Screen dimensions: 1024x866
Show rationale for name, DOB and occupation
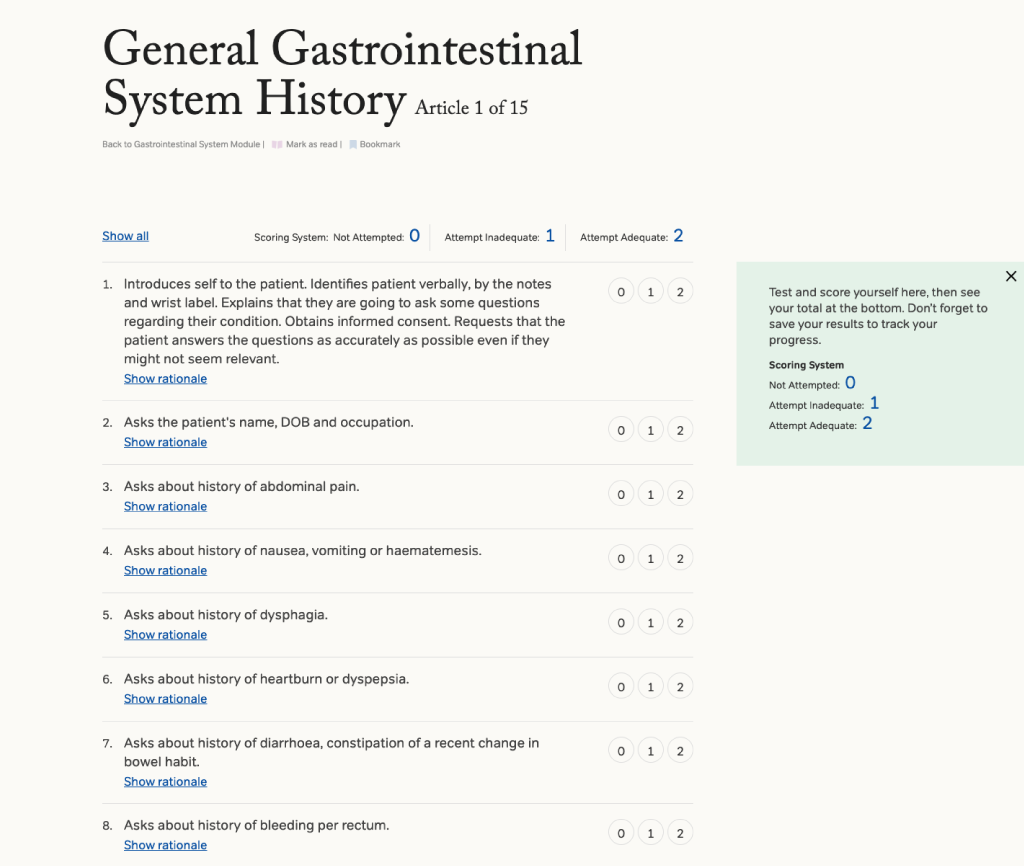165,442
